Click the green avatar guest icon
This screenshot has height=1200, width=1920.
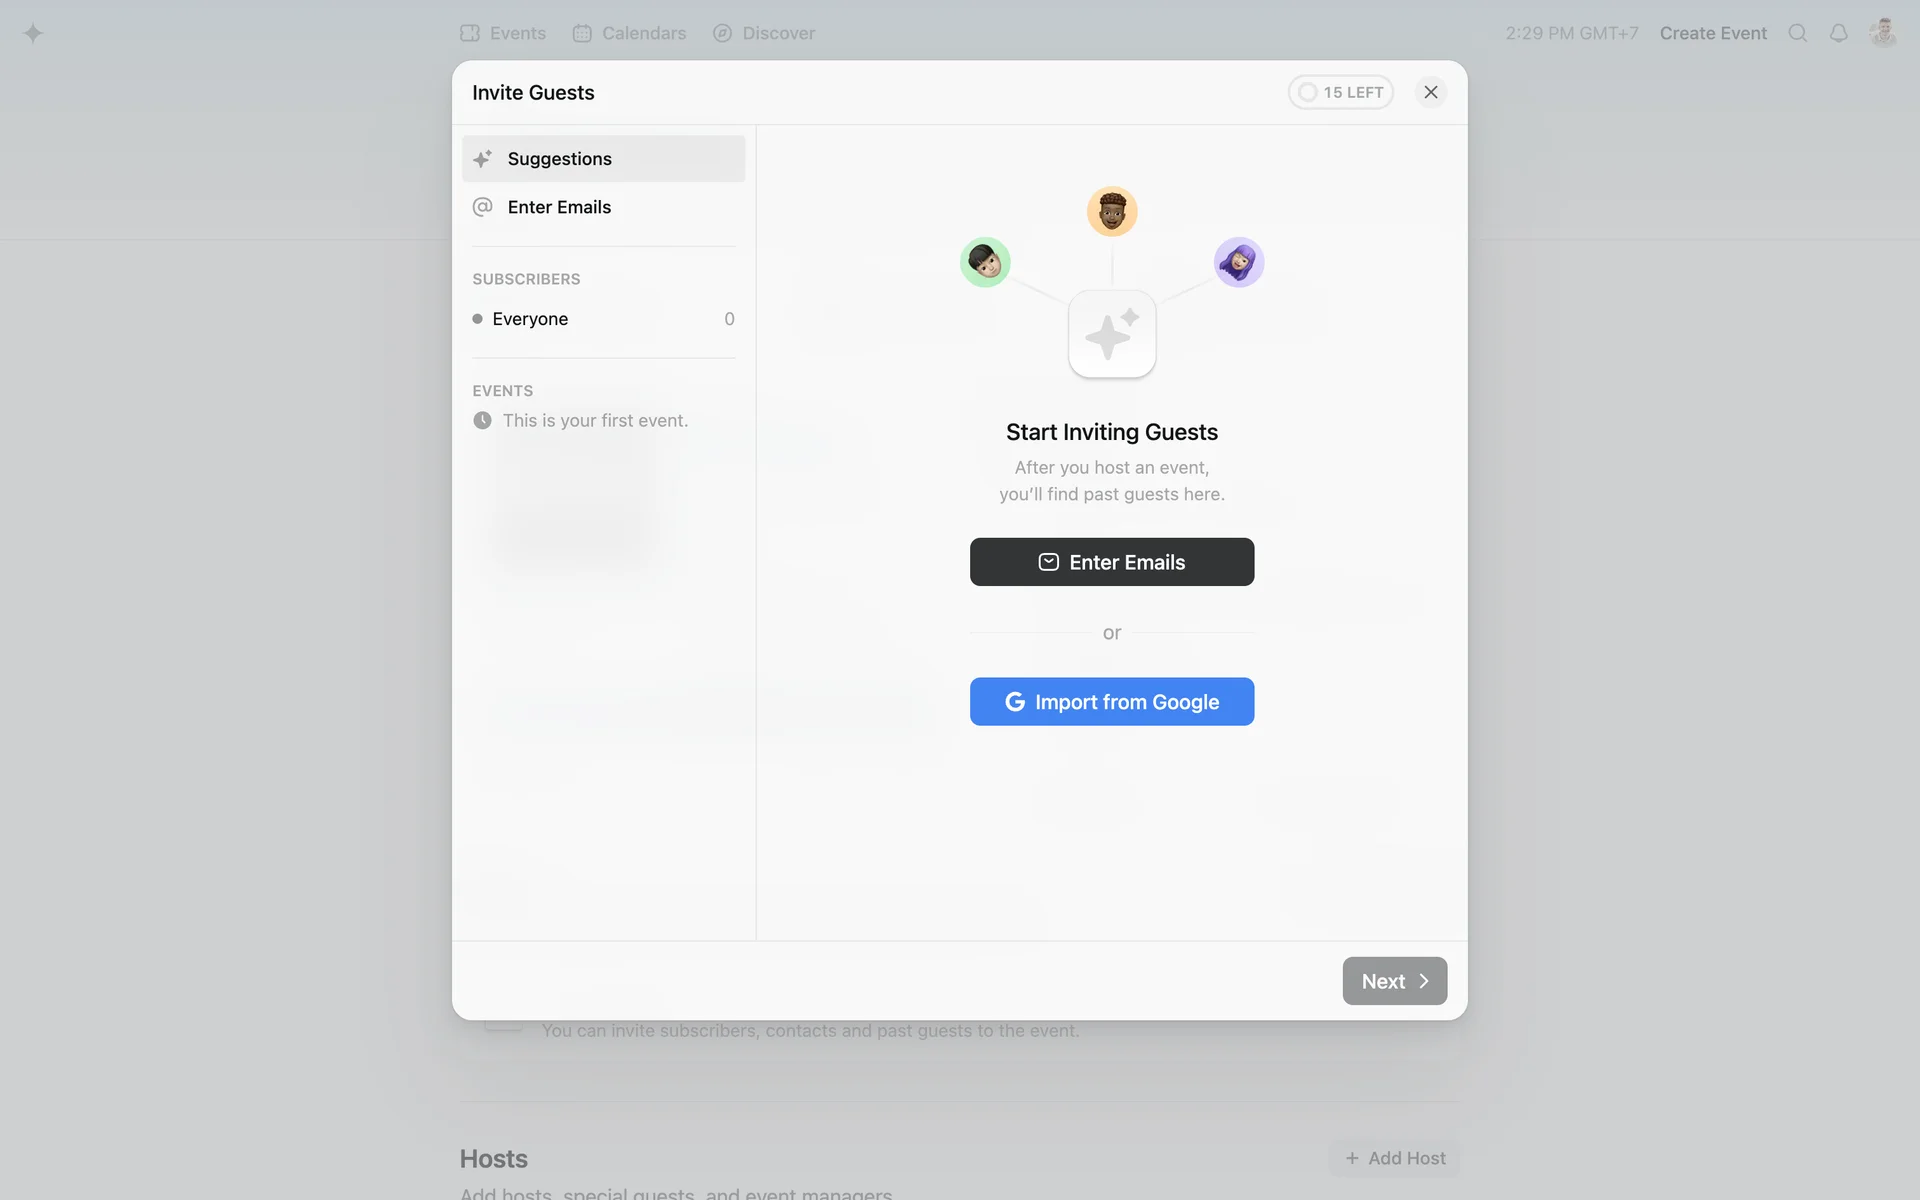click(x=985, y=262)
